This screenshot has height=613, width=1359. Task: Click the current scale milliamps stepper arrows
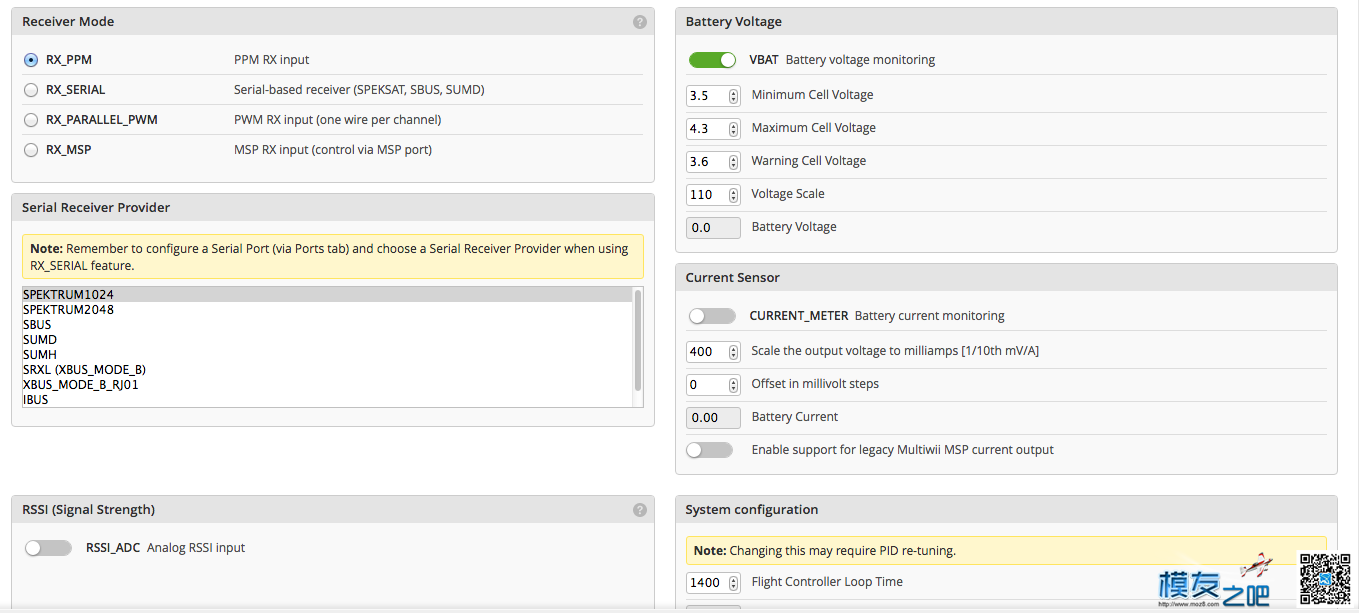[734, 352]
